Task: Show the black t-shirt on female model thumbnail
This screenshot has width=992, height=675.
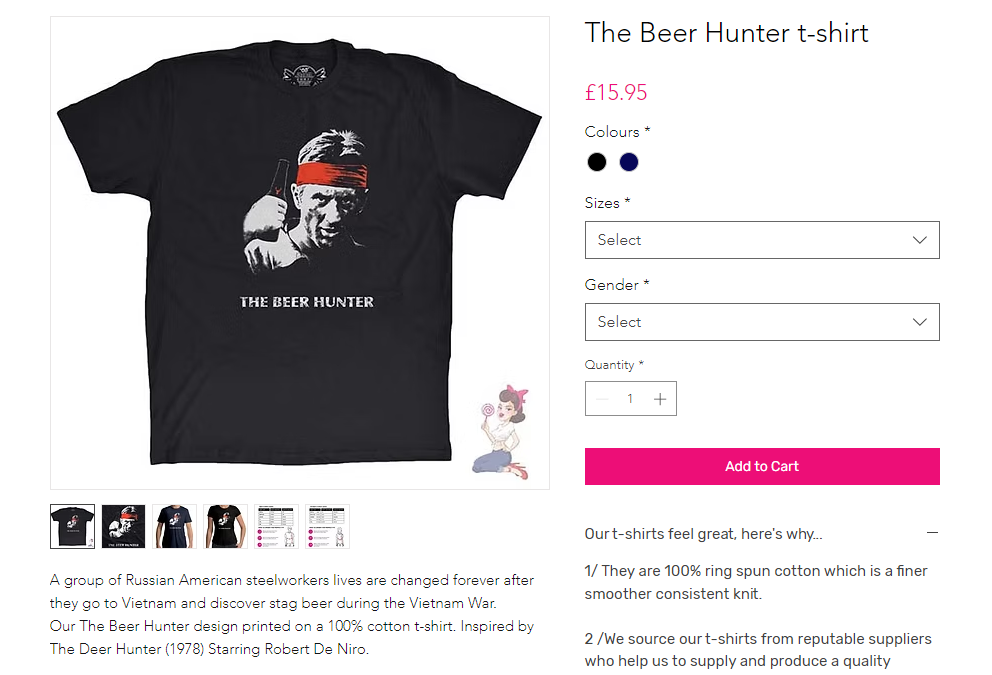Action: pyautogui.click(x=226, y=526)
